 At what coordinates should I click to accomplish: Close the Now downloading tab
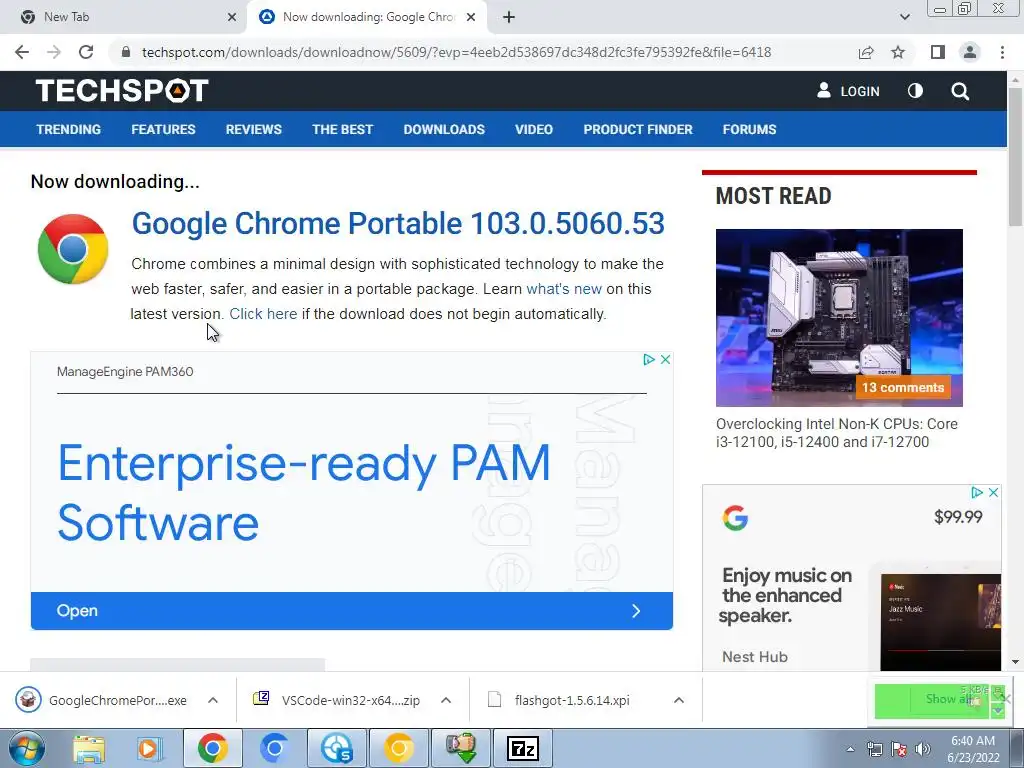coord(471,17)
